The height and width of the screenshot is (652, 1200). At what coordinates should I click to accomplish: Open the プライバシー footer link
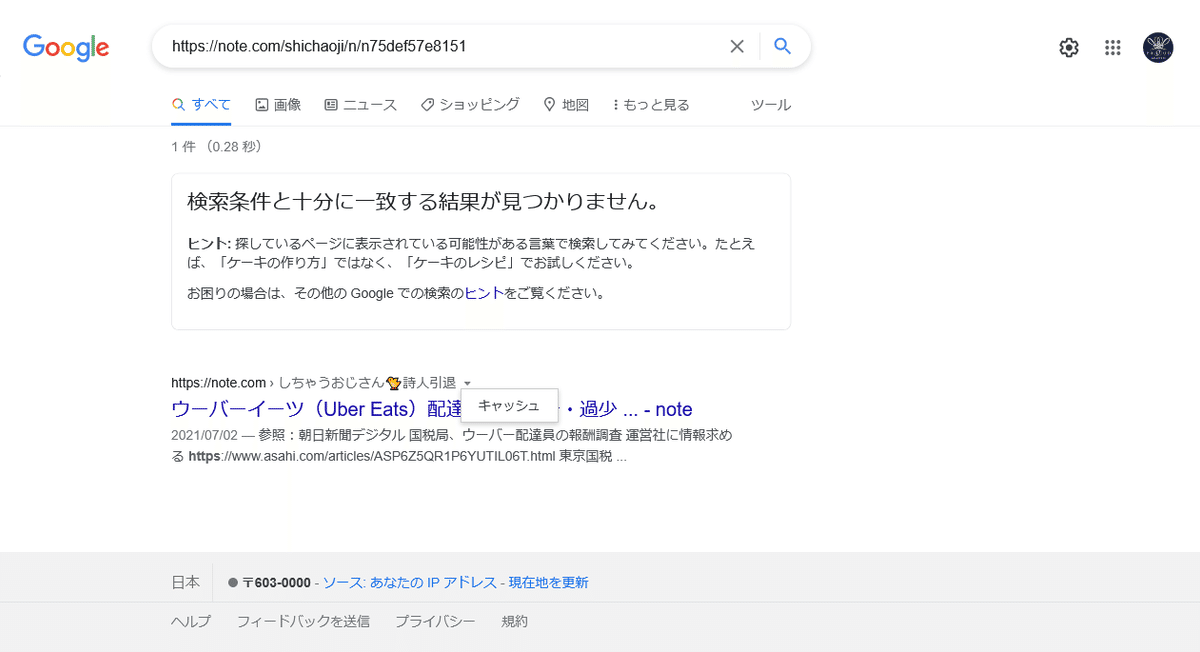(x=436, y=621)
